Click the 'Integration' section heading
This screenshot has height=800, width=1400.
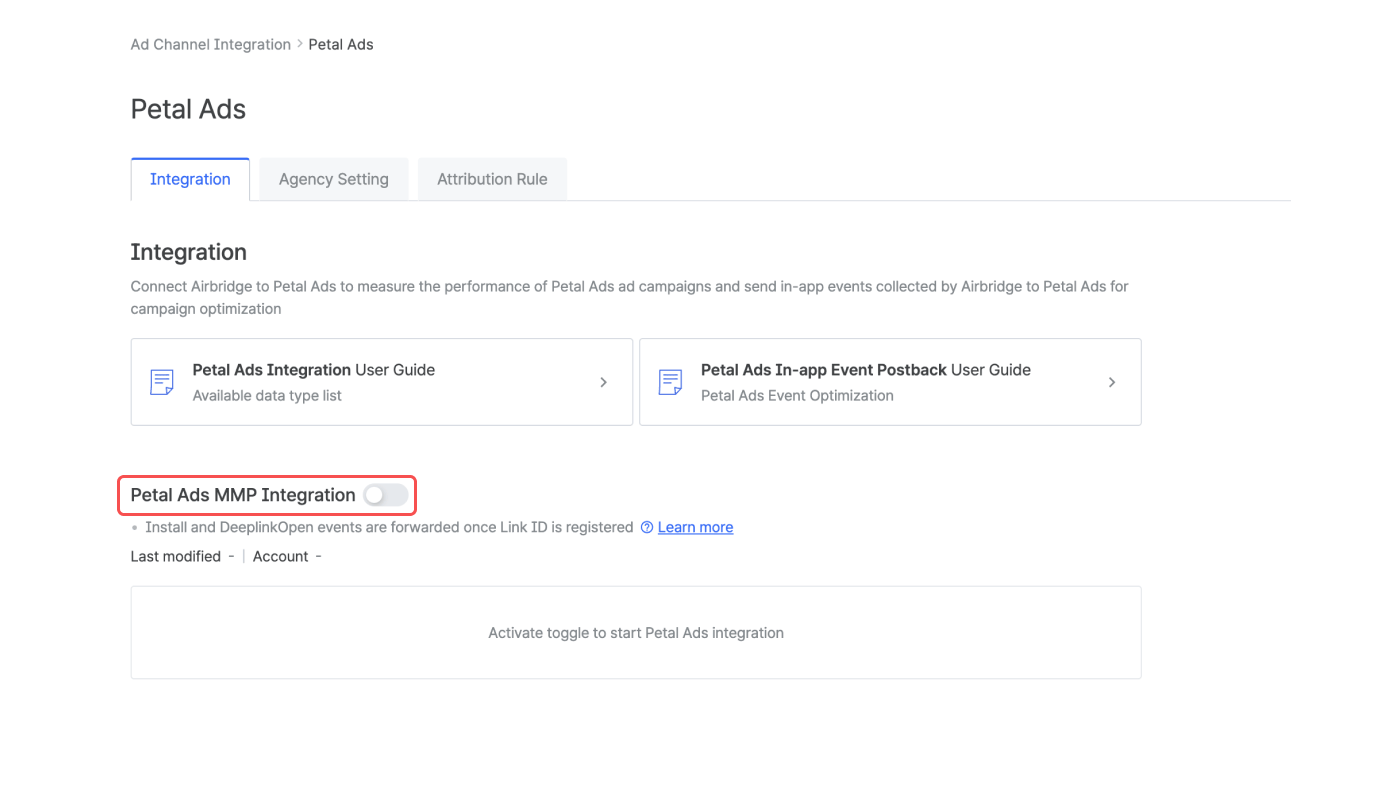(x=189, y=252)
